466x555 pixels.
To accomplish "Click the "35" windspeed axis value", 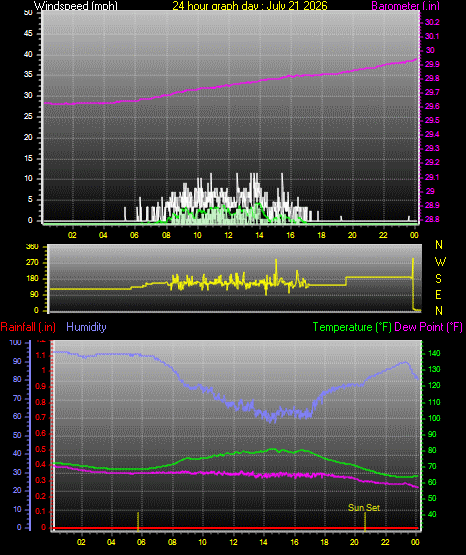I will (28, 75).
